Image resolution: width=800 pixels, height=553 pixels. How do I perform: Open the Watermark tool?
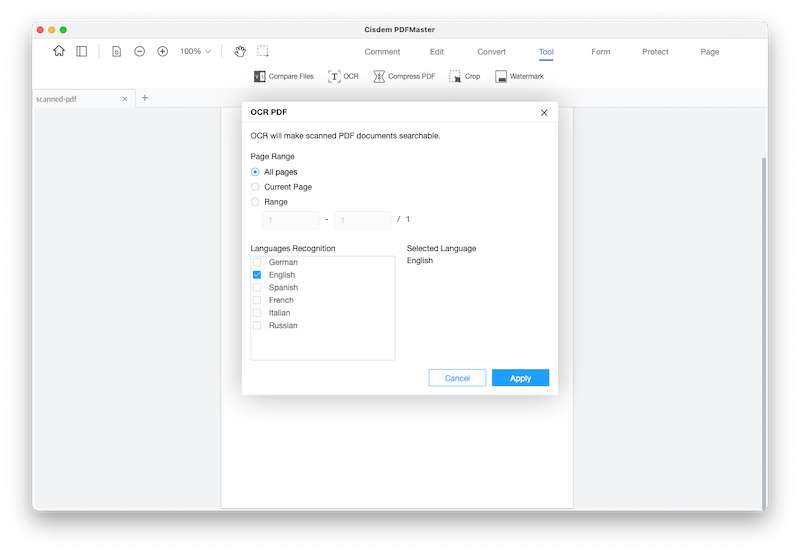[x=519, y=77]
